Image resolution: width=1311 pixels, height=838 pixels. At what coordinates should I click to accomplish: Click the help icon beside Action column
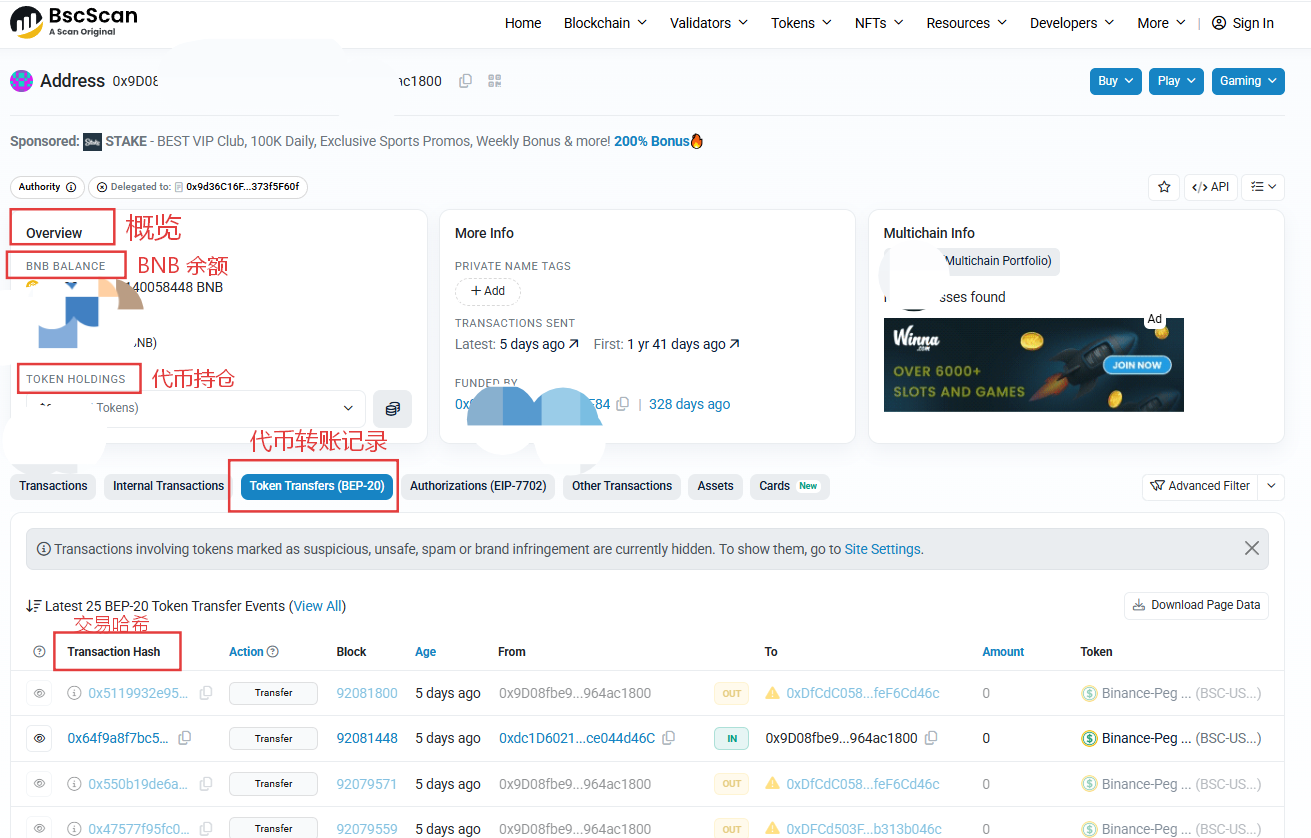click(273, 652)
